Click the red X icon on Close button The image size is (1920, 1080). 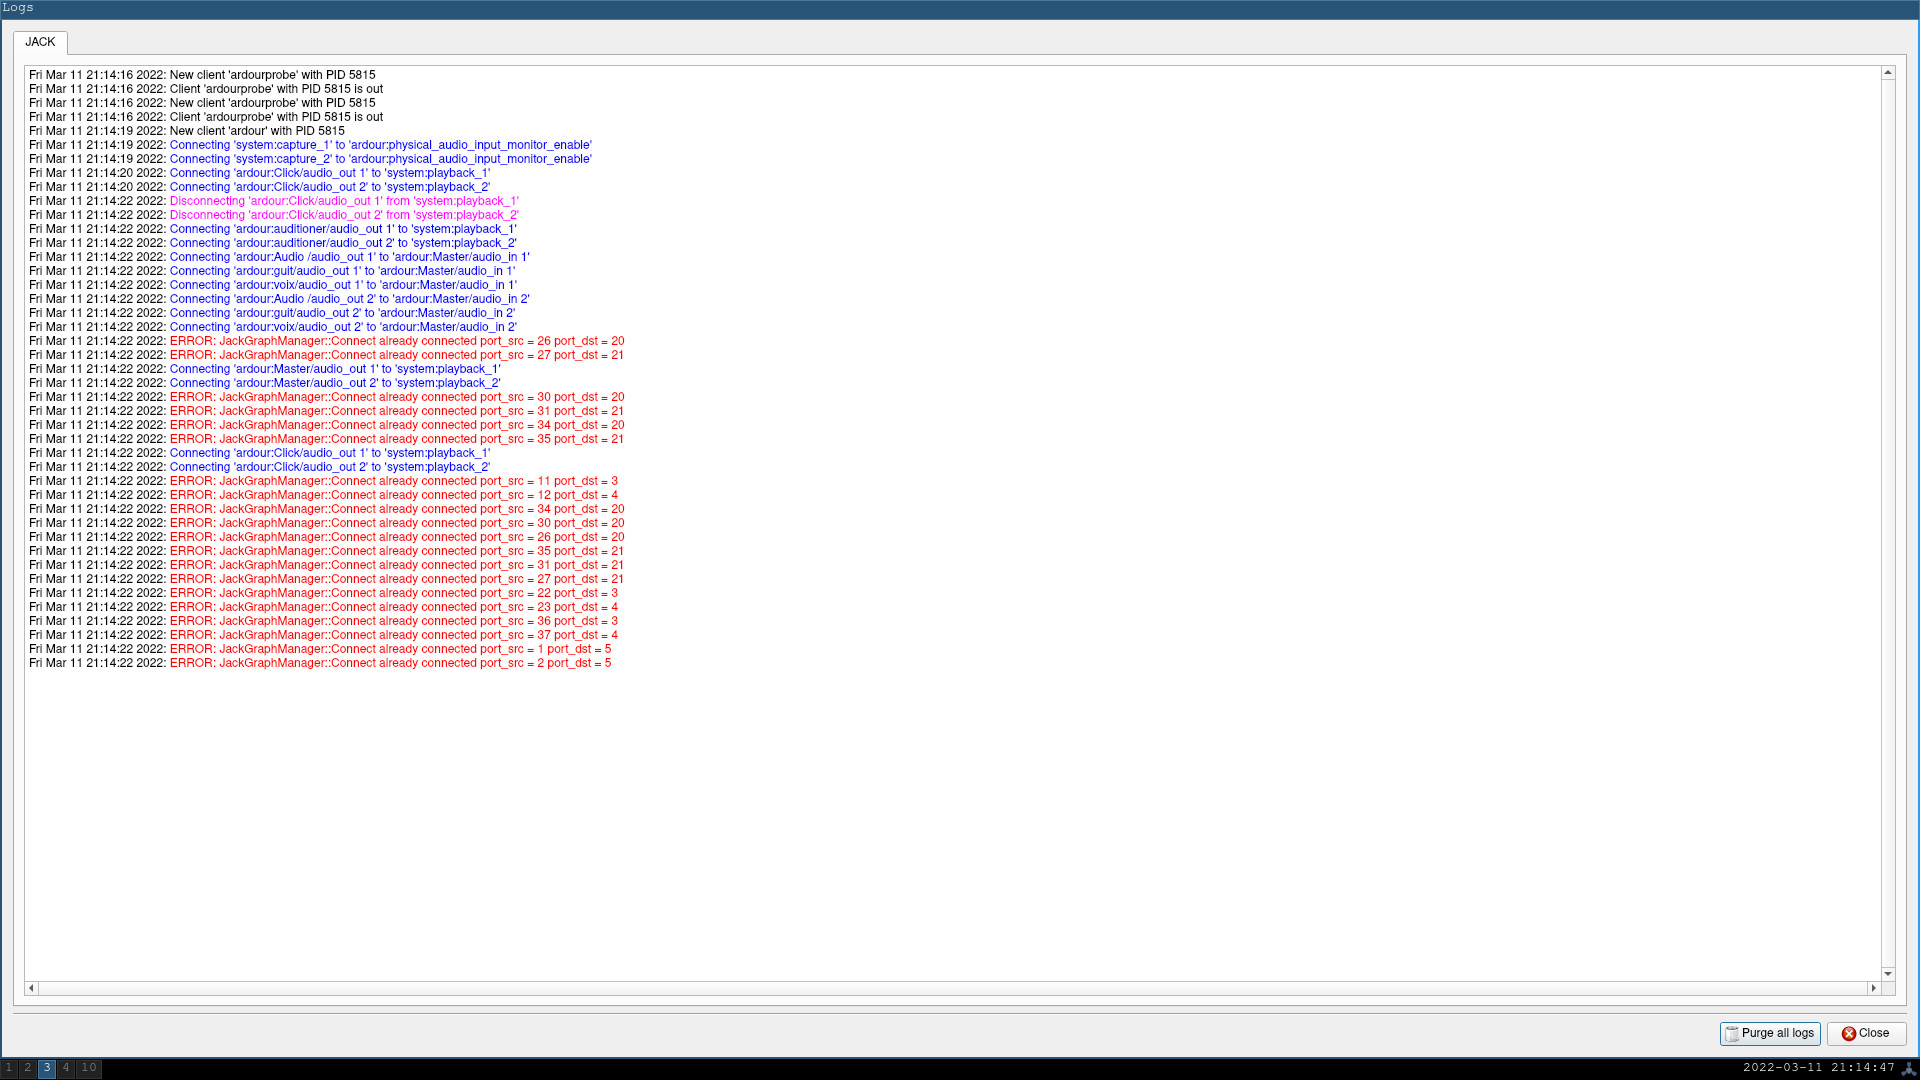pos(1849,1034)
